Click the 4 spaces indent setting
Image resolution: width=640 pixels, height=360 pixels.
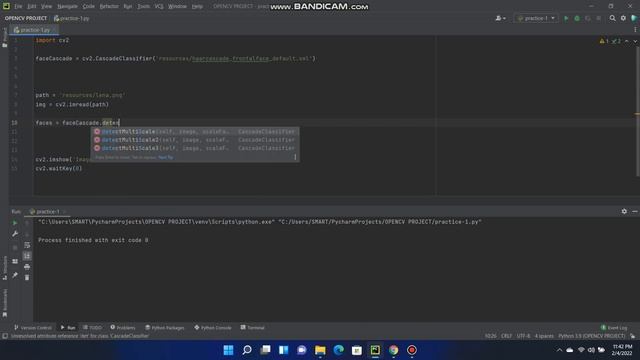point(544,336)
